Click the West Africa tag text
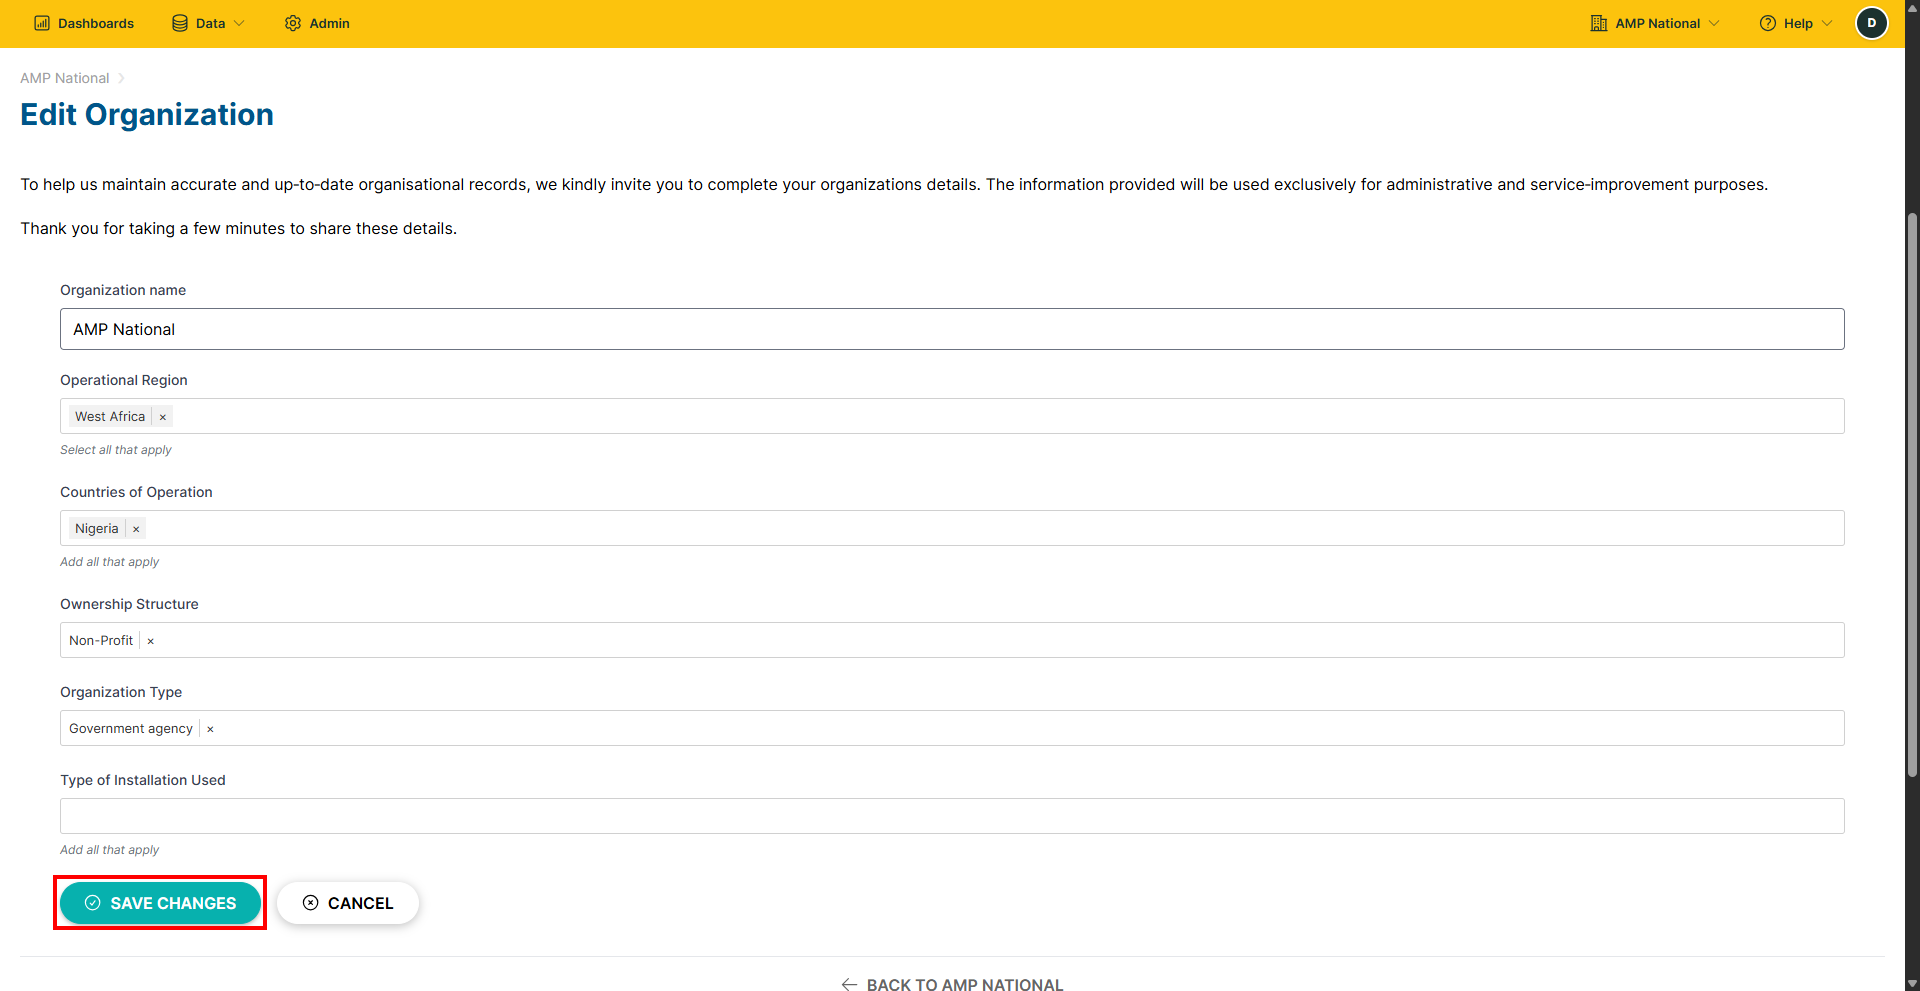The height and width of the screenshot is (991, 1920). click(x=110, y=416)
